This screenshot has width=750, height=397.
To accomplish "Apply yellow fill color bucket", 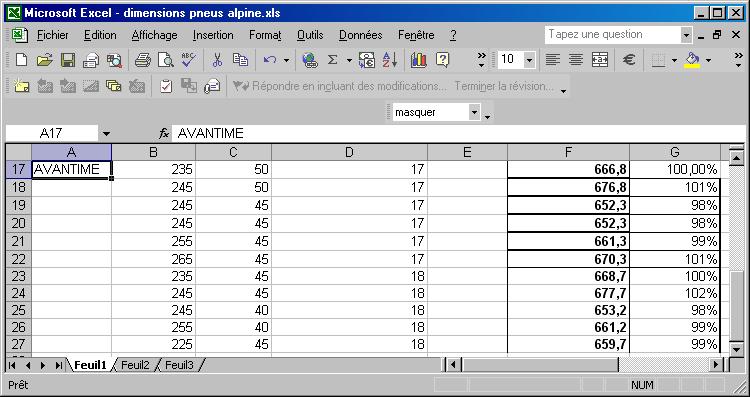I will [692, 60].
